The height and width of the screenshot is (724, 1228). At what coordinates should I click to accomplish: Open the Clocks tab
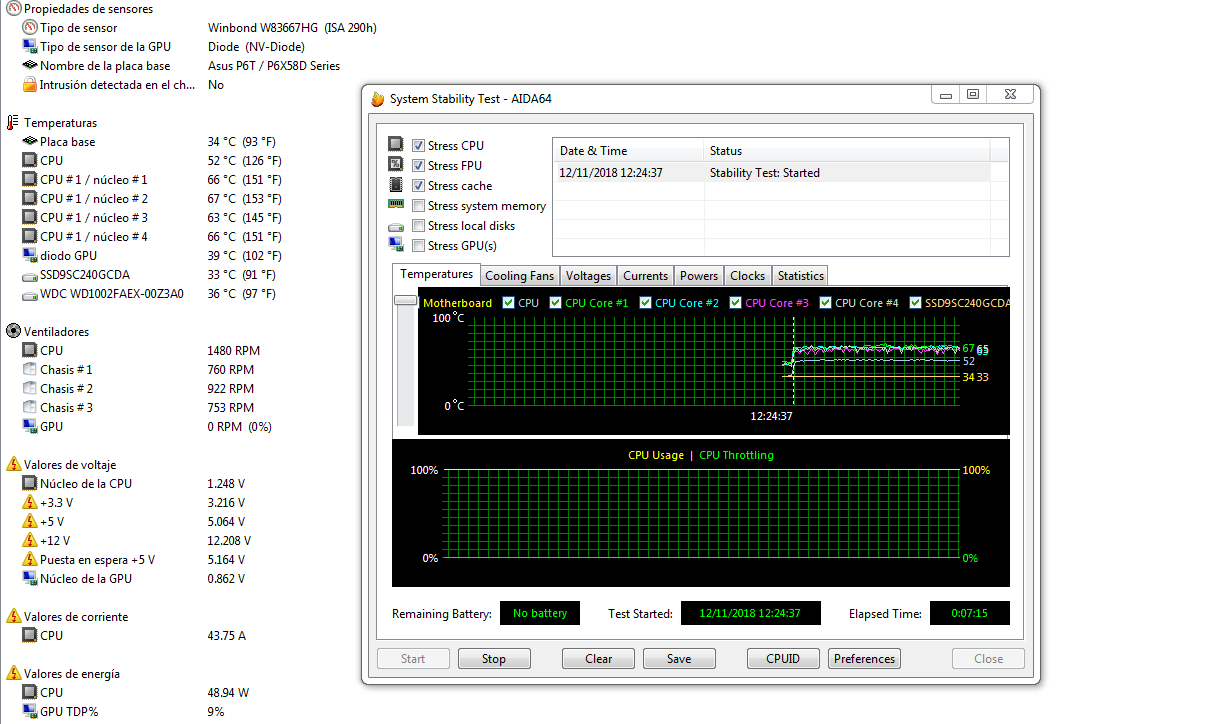pos(747,276)
